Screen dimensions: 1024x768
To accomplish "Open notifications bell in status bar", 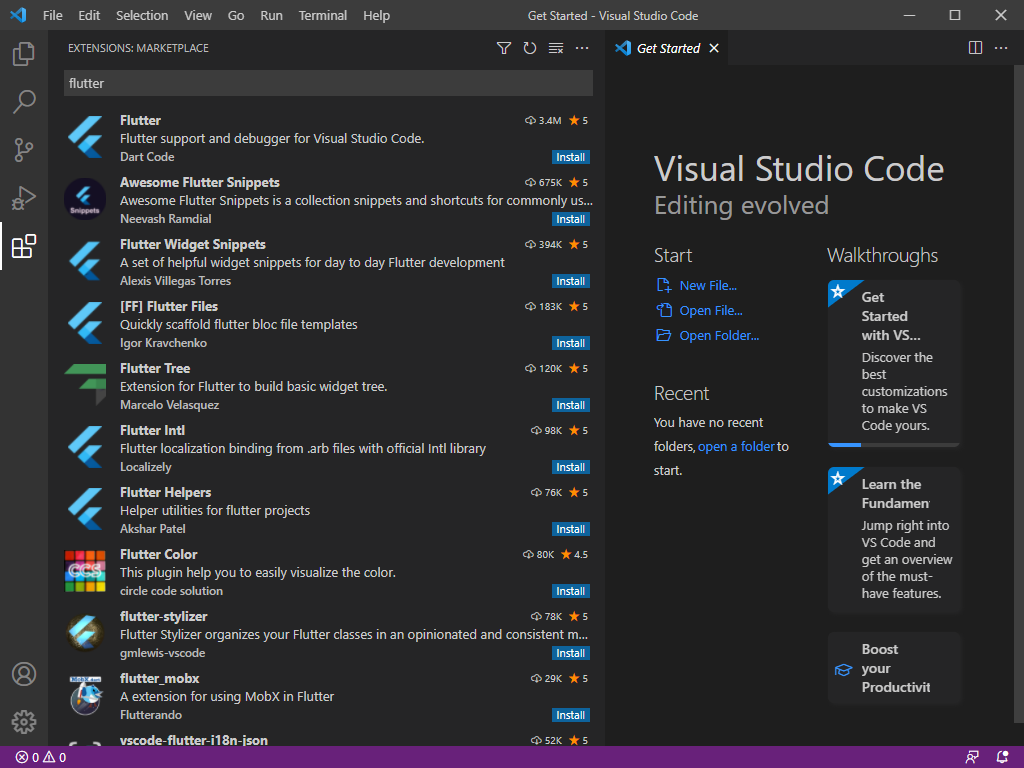I will tap(1002, 758).
